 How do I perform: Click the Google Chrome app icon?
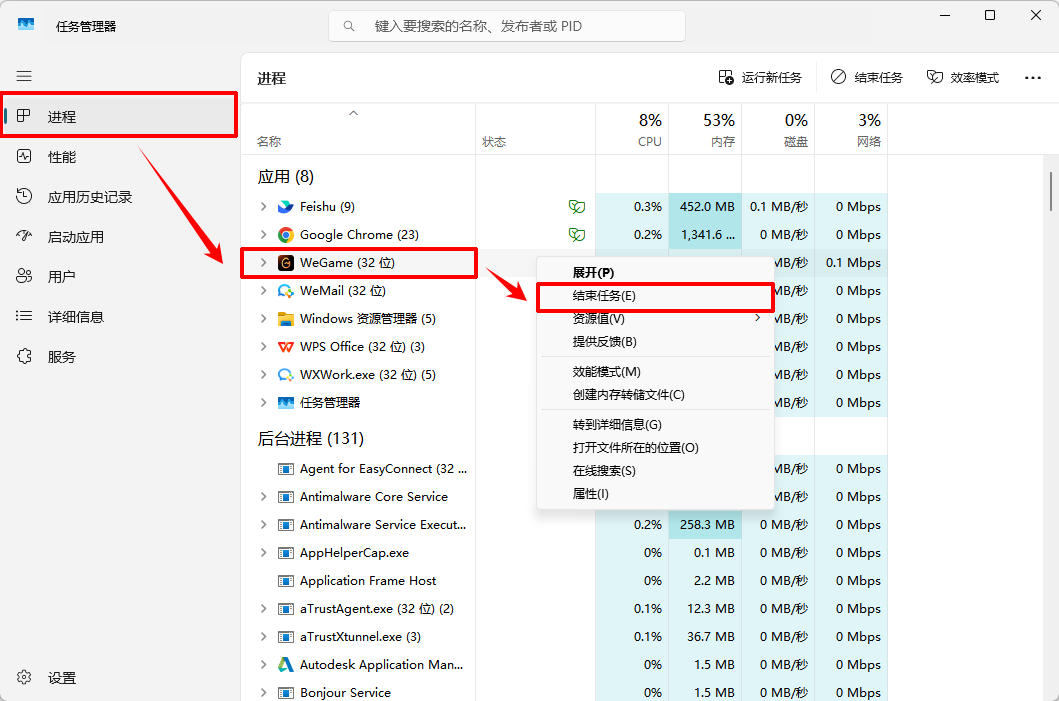pyautogui.click(x=286, y=234)
